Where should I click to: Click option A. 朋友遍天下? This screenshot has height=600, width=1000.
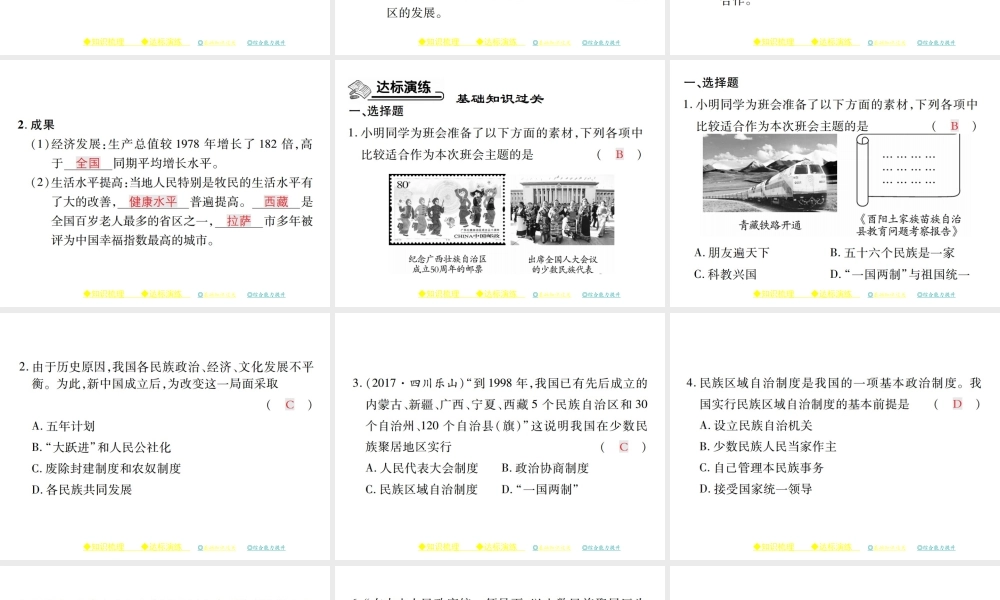732,253
